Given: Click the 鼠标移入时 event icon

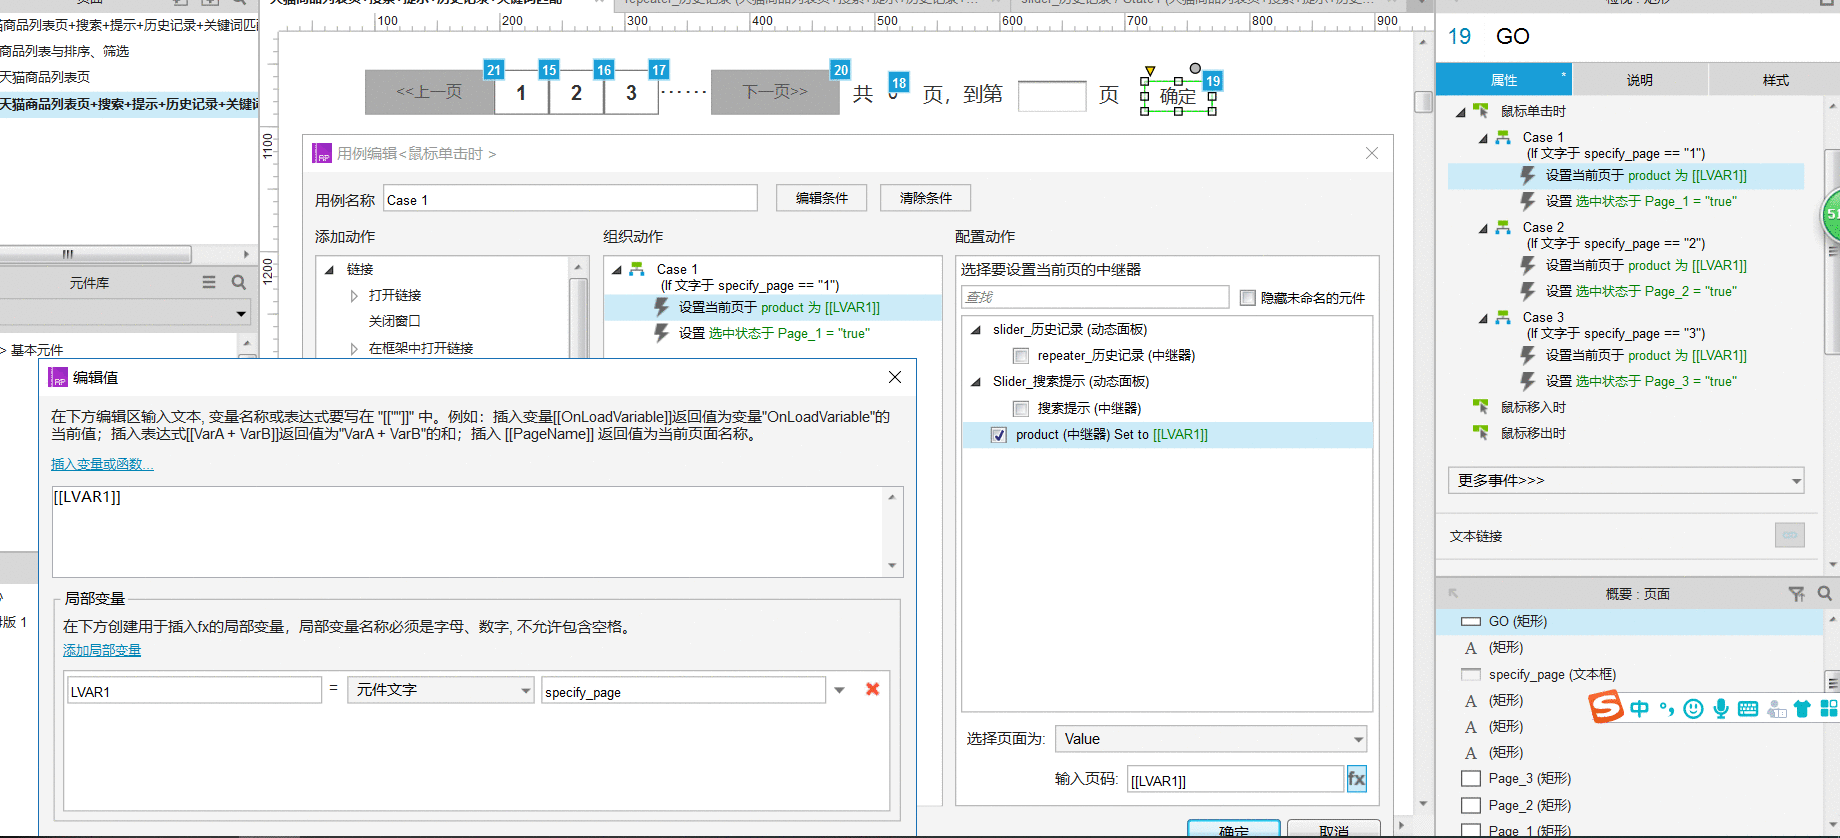Looking at the screenshot, I should (1481, 406).
